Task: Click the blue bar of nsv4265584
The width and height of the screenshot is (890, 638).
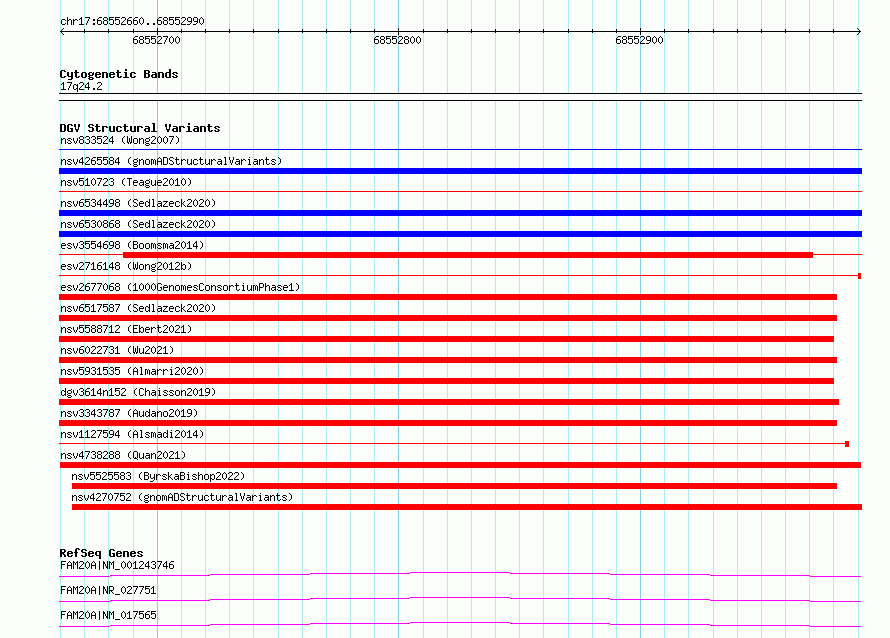Action: (x=460, y=171)
